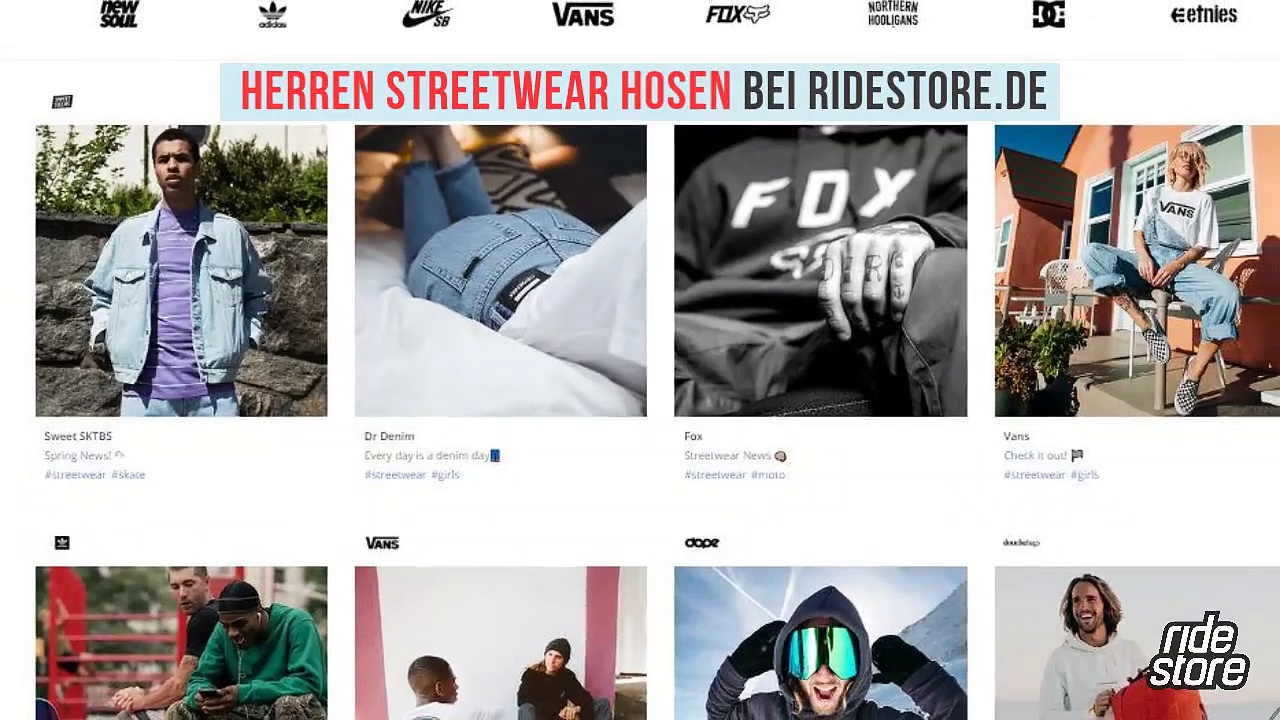Open snowboarder with green goggles photo
This screenshot has height=720, width=1280.
click(x=820, y=643)
